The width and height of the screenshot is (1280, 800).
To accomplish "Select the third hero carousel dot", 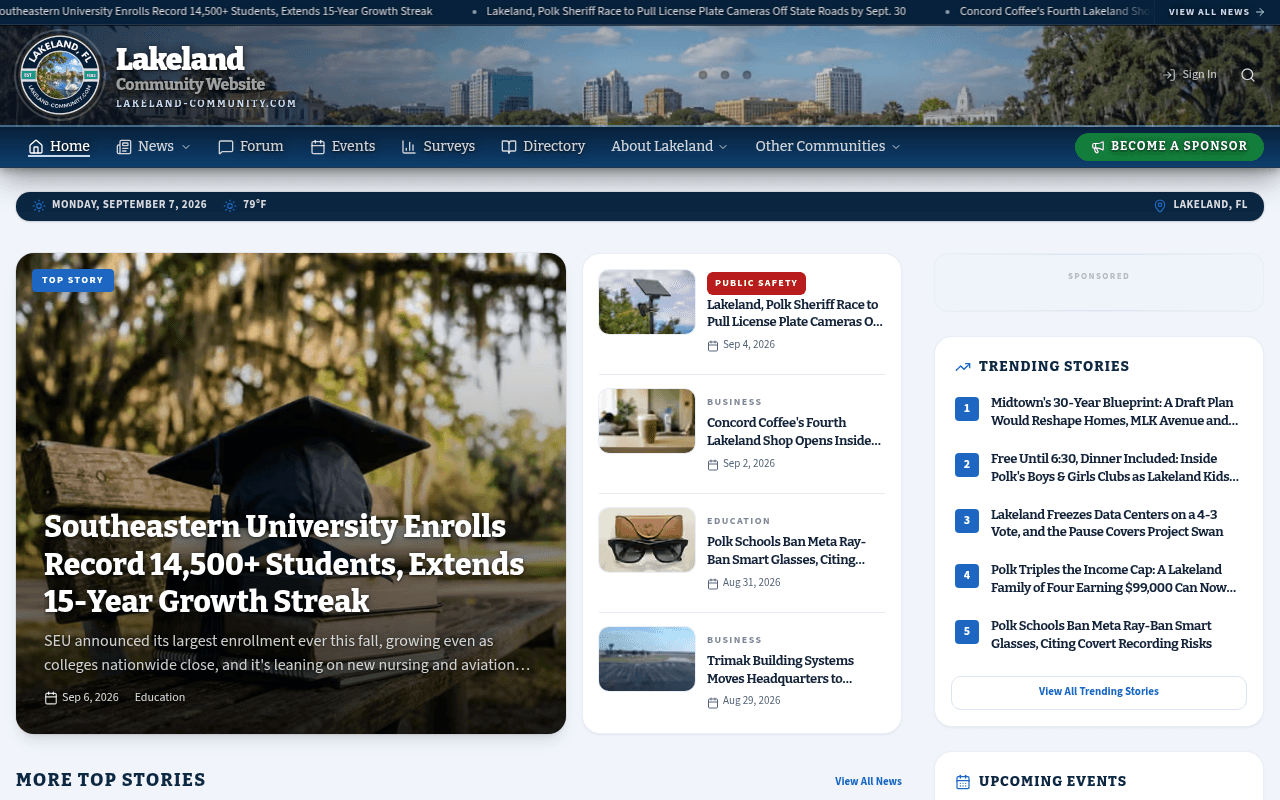I will [x=747, y=75].
